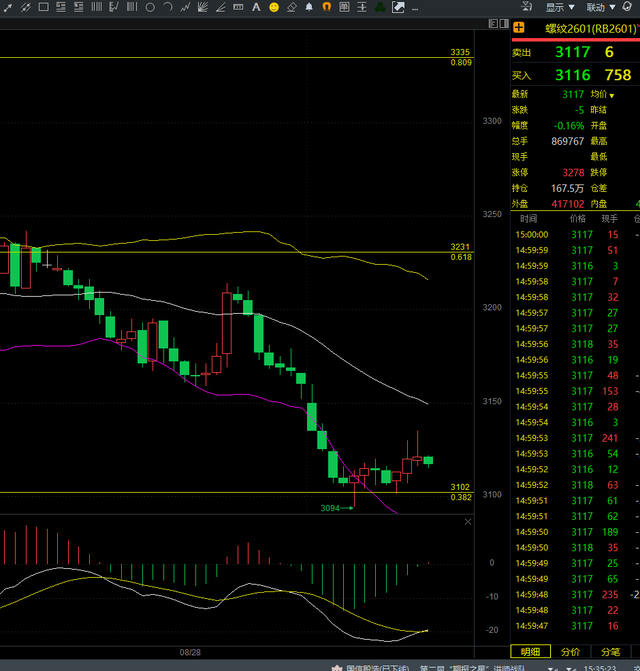640x671 pixels.
Task: Close the MACD indicator sub-panel
Action: click(467, 521)
